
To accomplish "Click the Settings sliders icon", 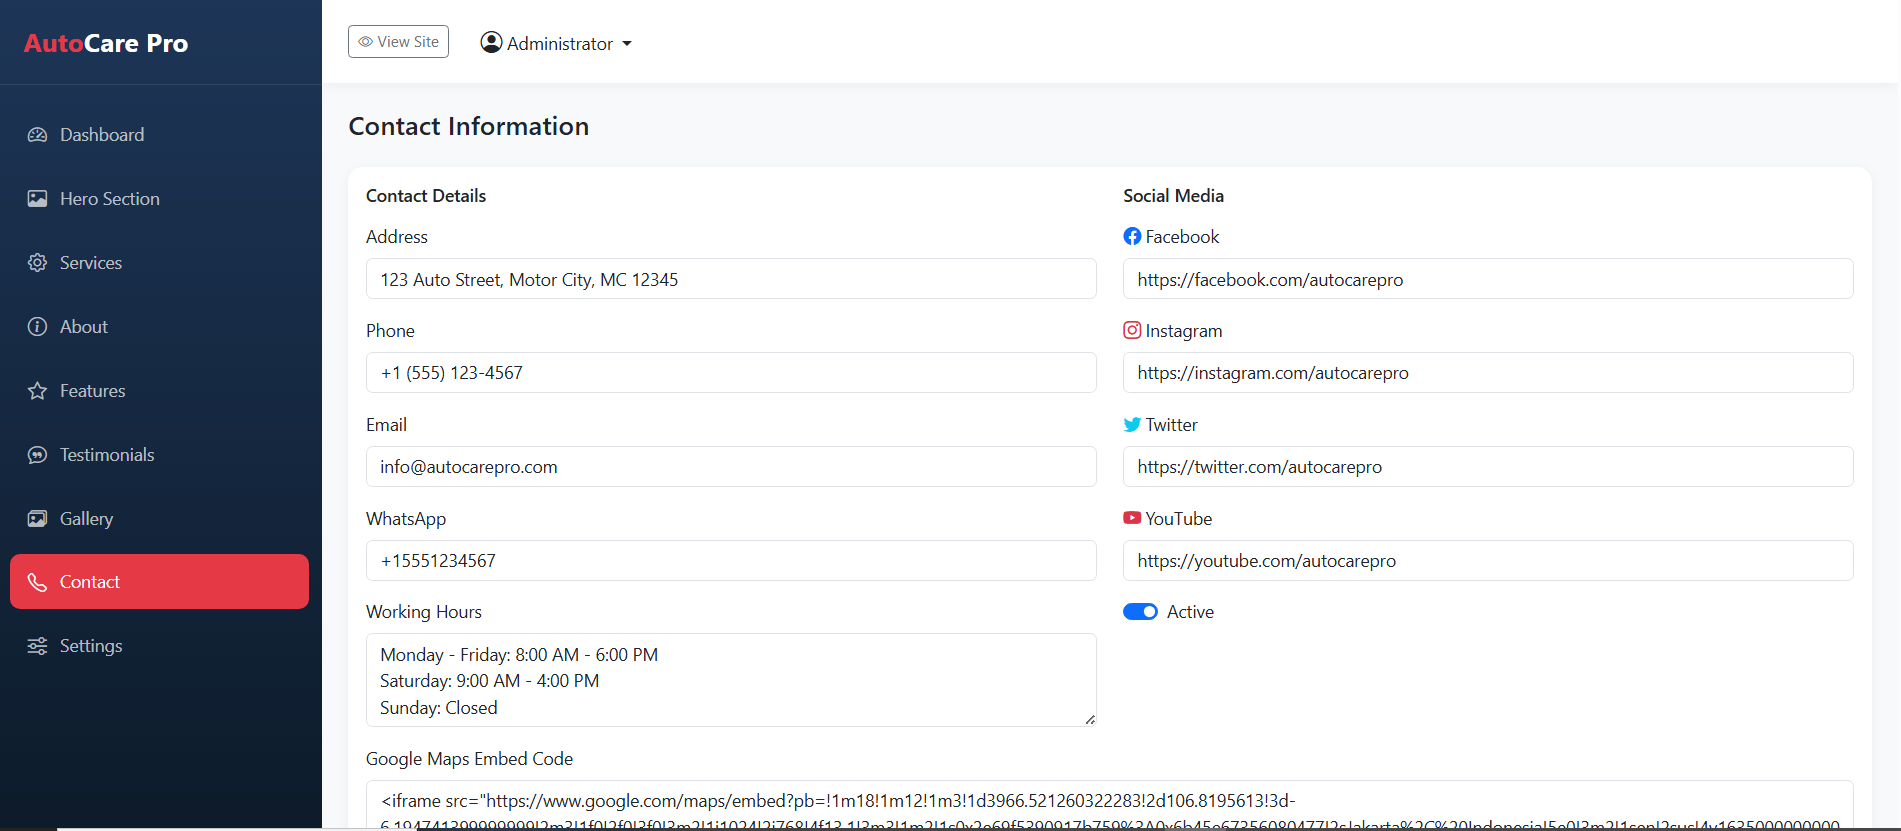I will [x=37, y=646].
